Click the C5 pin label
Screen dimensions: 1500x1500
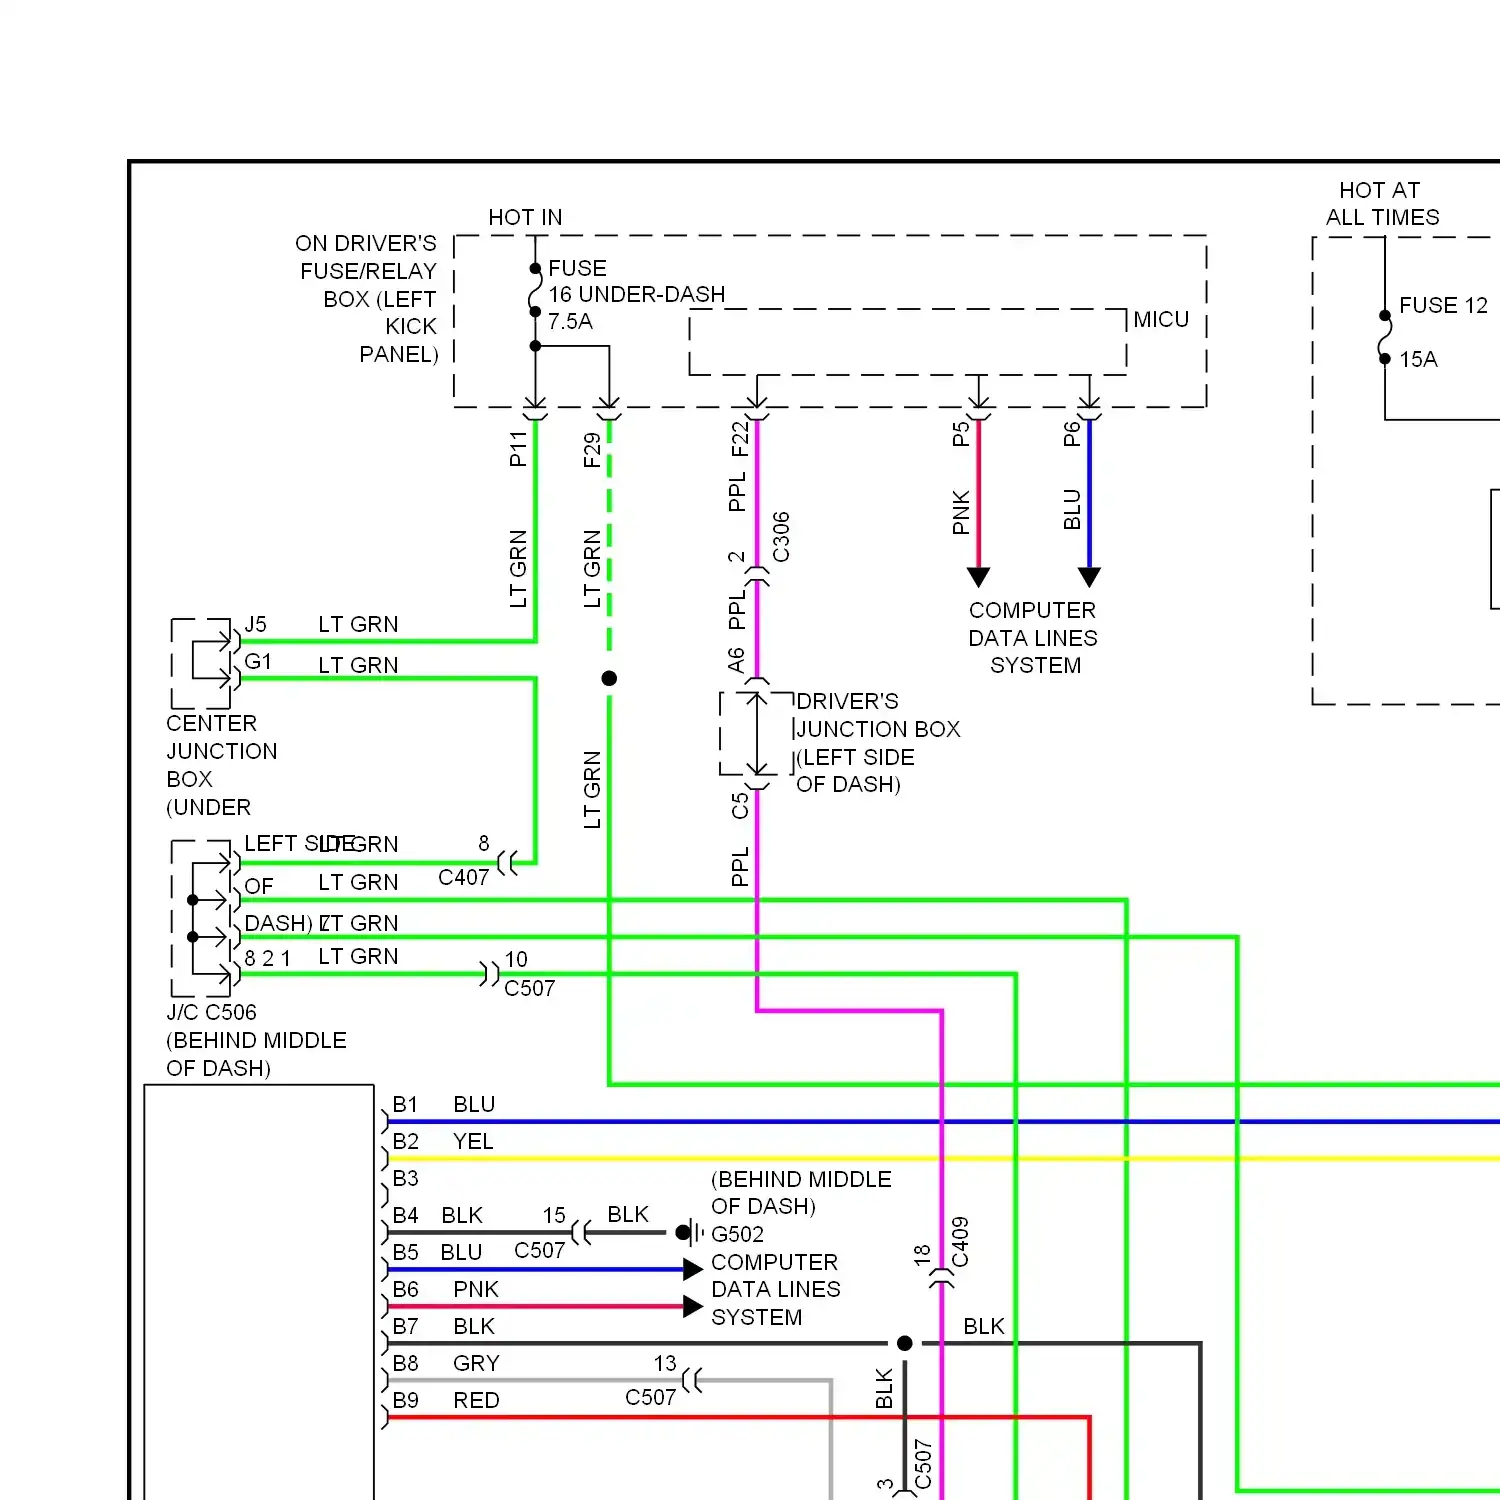click(x=739, y=806)
